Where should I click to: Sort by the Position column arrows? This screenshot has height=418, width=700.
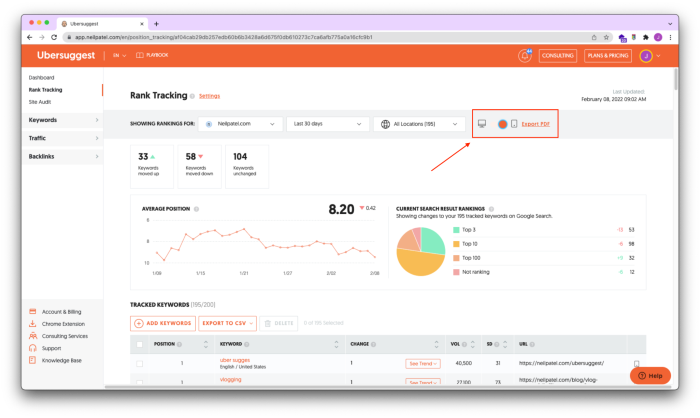pos(206,344)
